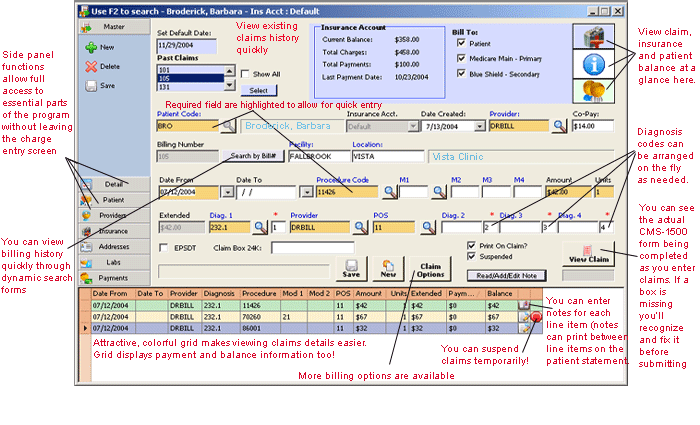The width and height of the screenshot is (700, 425).
Task: Click the Delete icon in side panel
Action: (91, 67)
